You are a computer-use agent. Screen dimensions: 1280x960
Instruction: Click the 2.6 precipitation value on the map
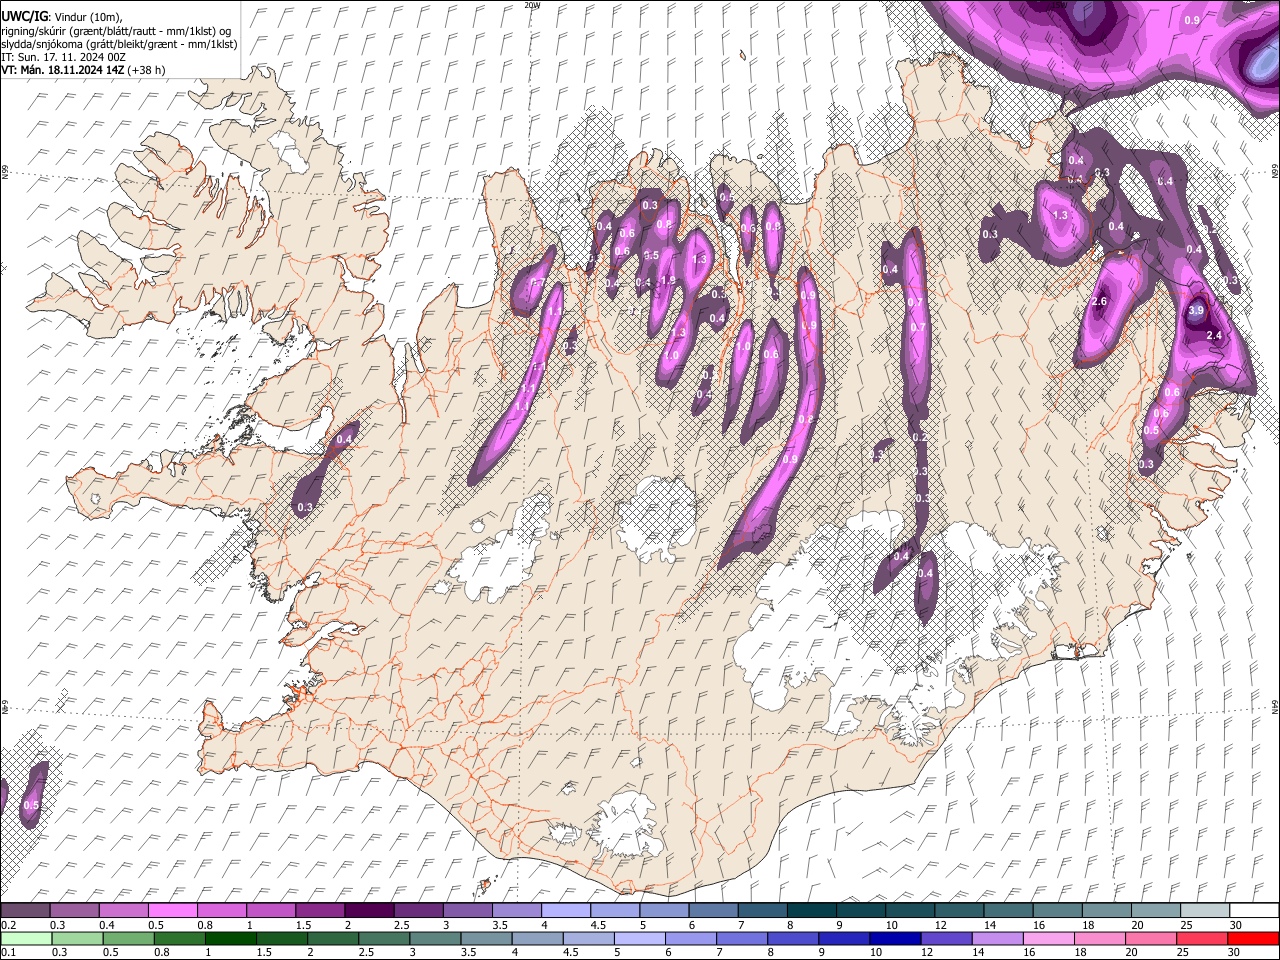[x=1099, y=302]
